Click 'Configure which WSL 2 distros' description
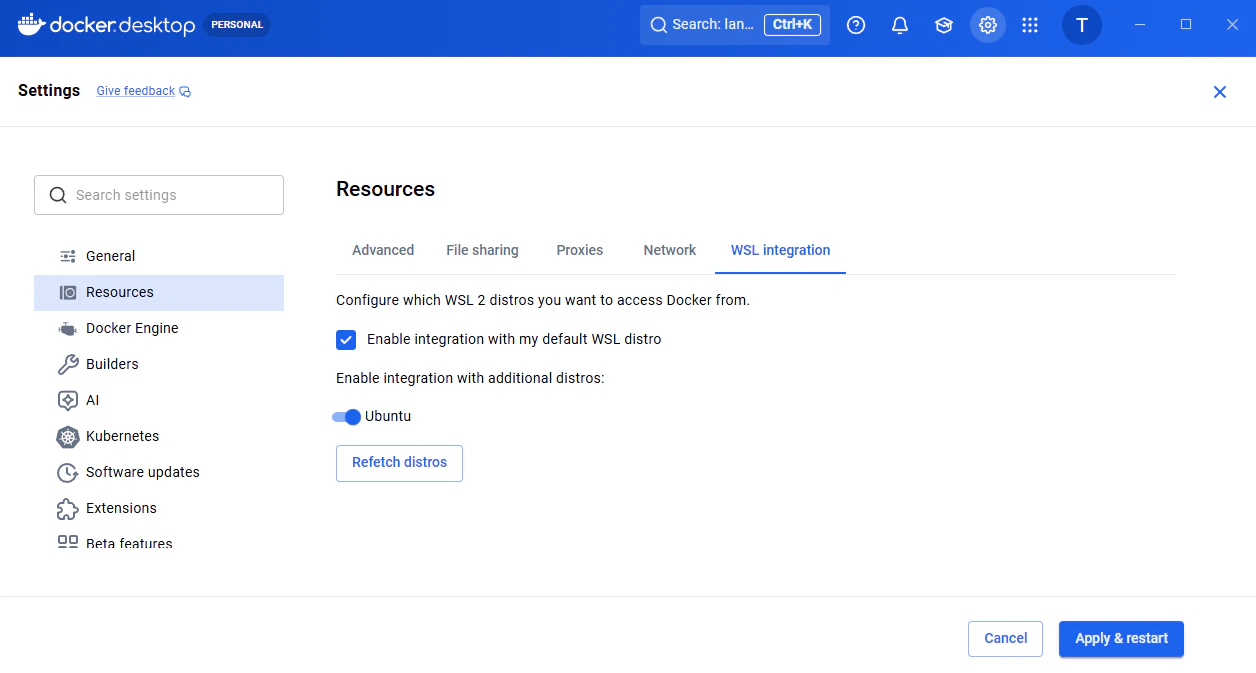The image size is (1256, 673). (x=543, y=300)
